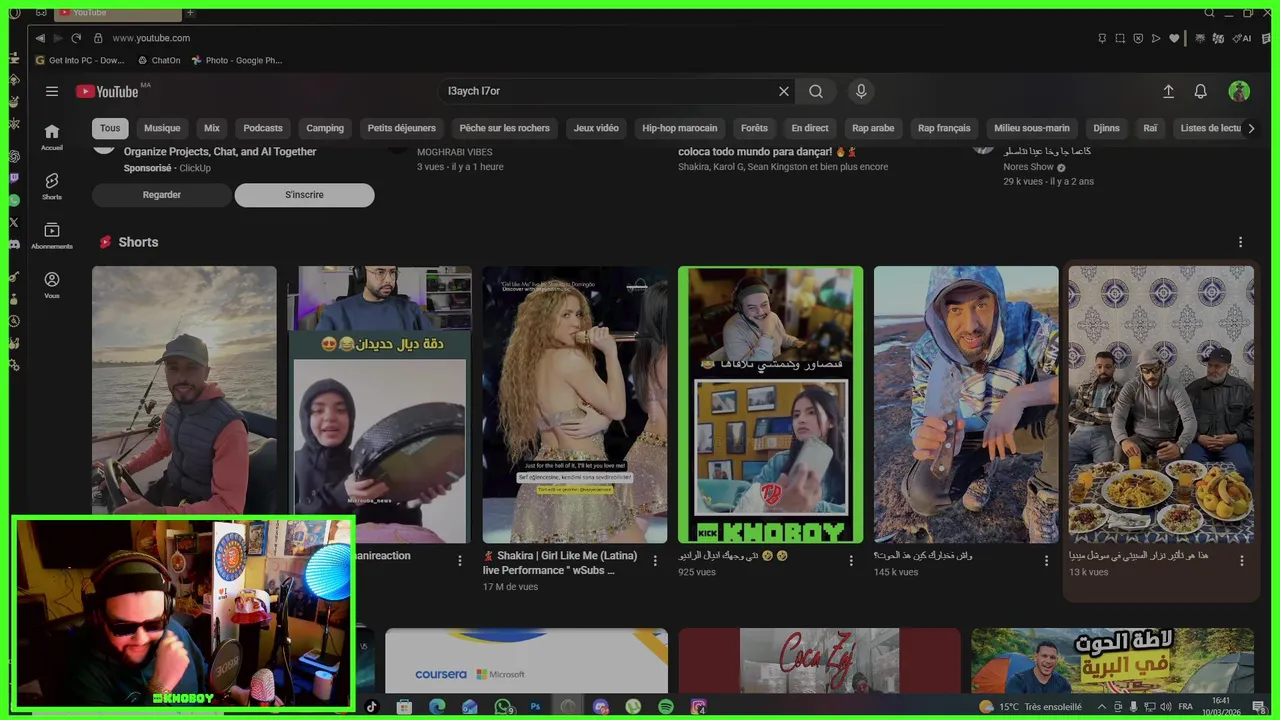1280x720 pixels.
Task: Open a new browser tab
Action: [190, 12]
